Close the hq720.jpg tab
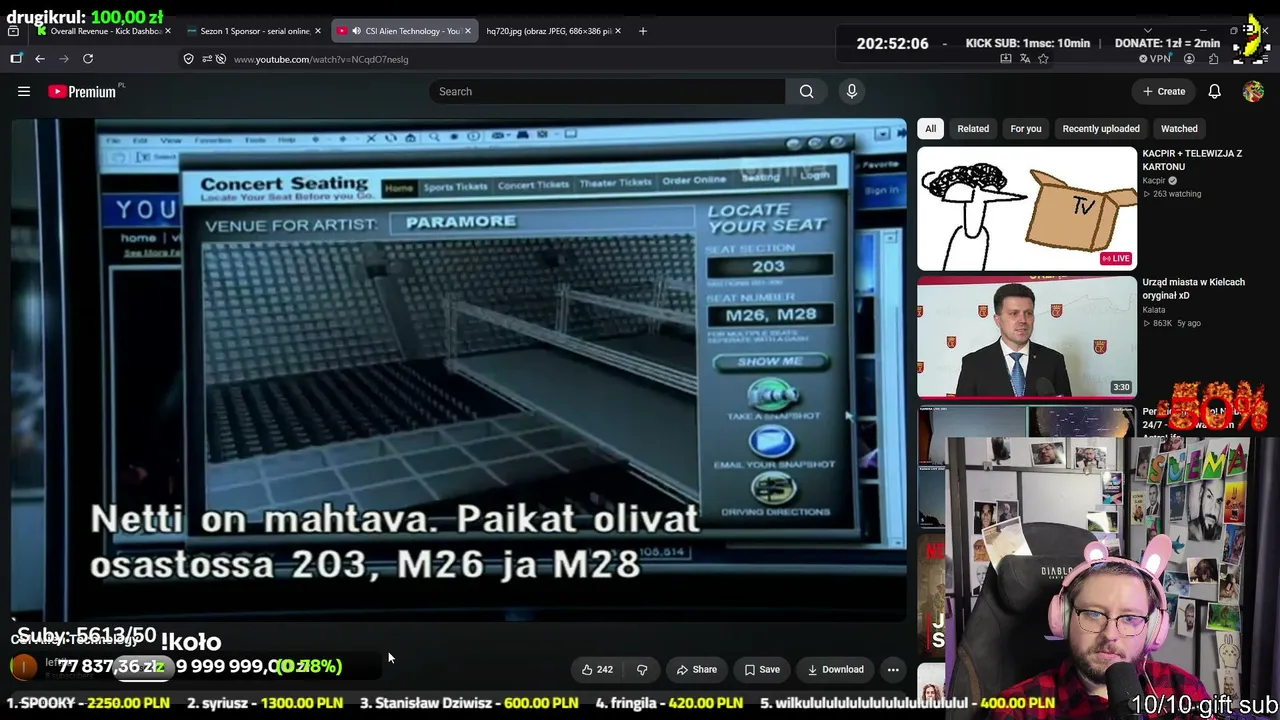Viewport: 1280px width, 720px height. (x=617, y=31)
